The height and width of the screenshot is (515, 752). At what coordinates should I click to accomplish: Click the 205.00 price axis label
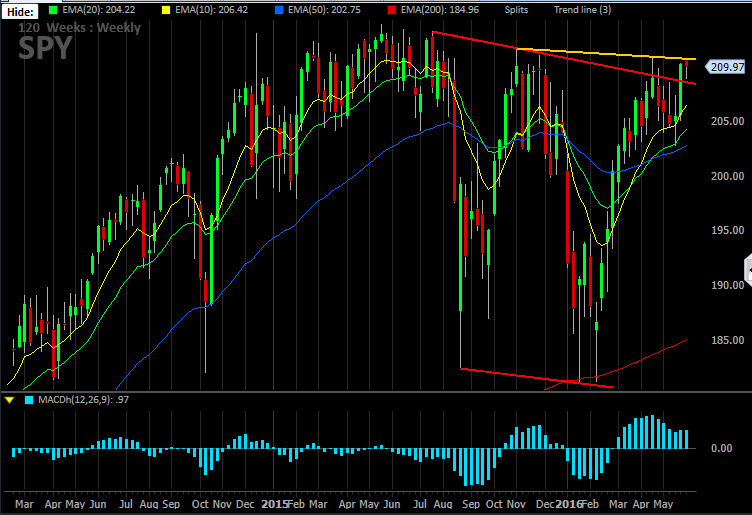(728, 121)
